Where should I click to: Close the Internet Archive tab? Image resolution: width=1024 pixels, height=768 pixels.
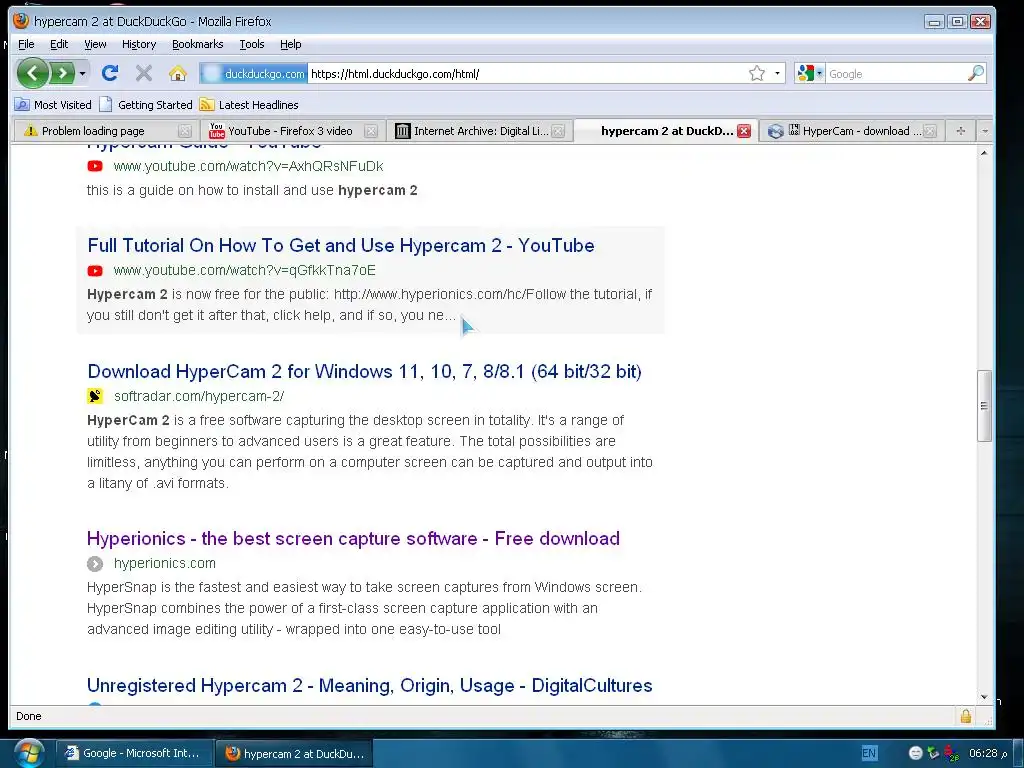pos(558,131)
